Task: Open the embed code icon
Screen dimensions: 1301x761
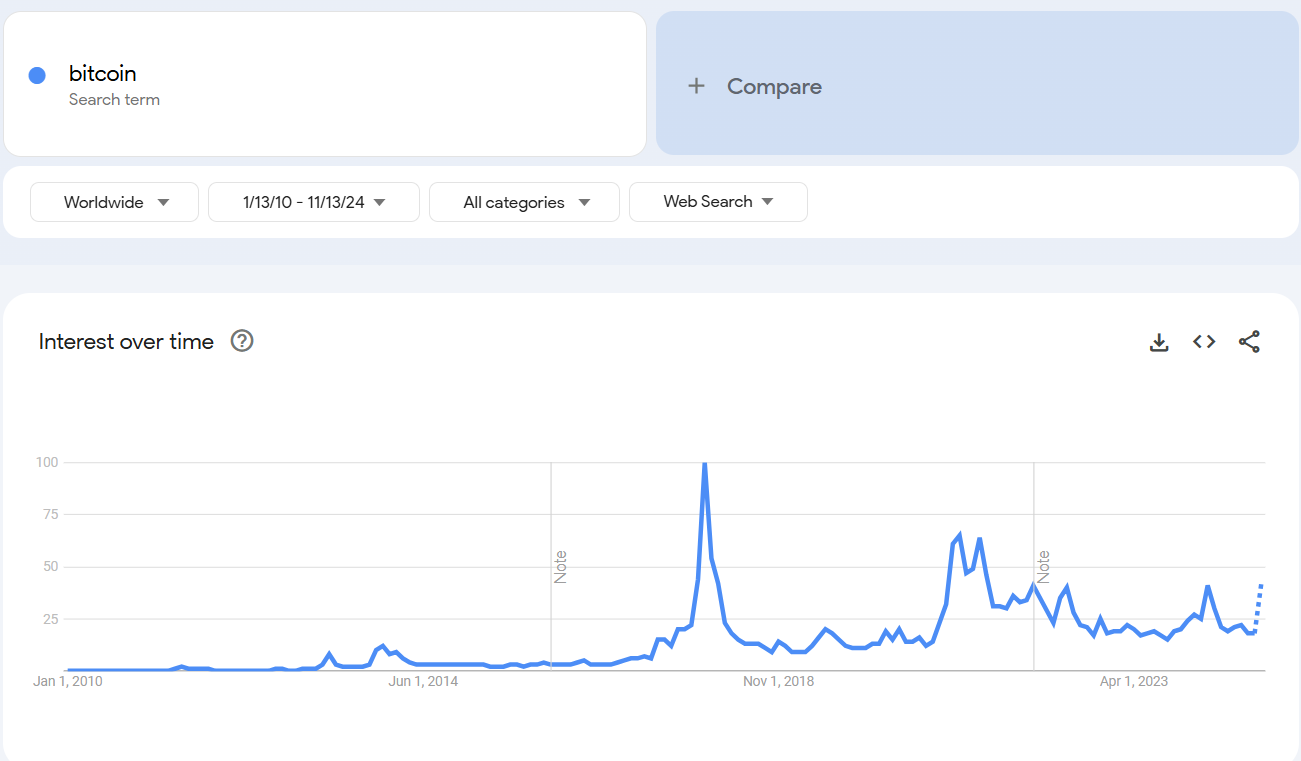Action: click(1204, 342)
